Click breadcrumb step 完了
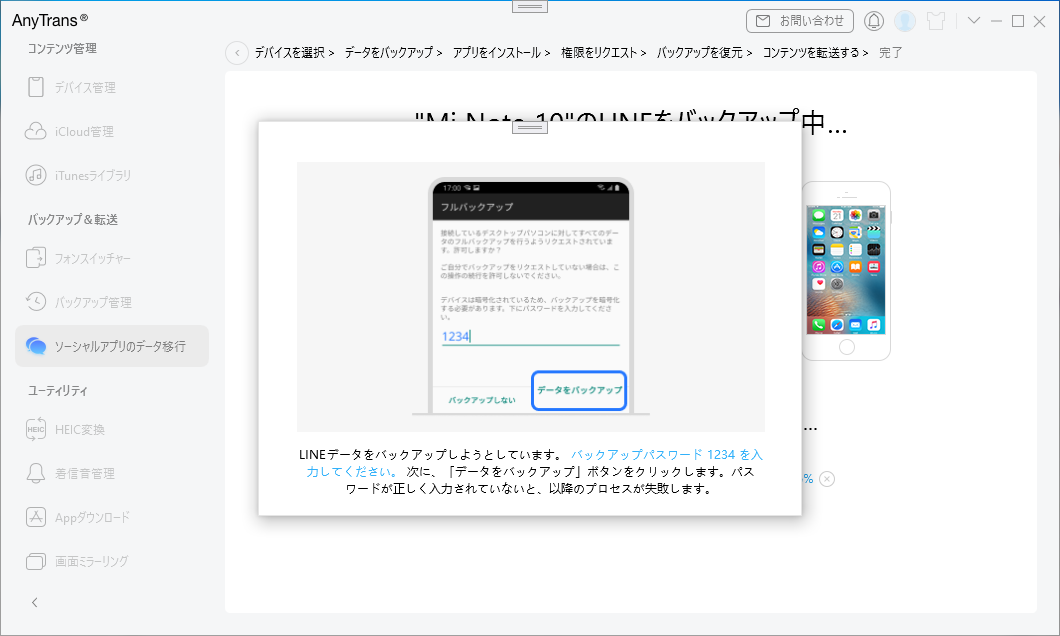The image size is (1060, 636). [x=890, y=53]
